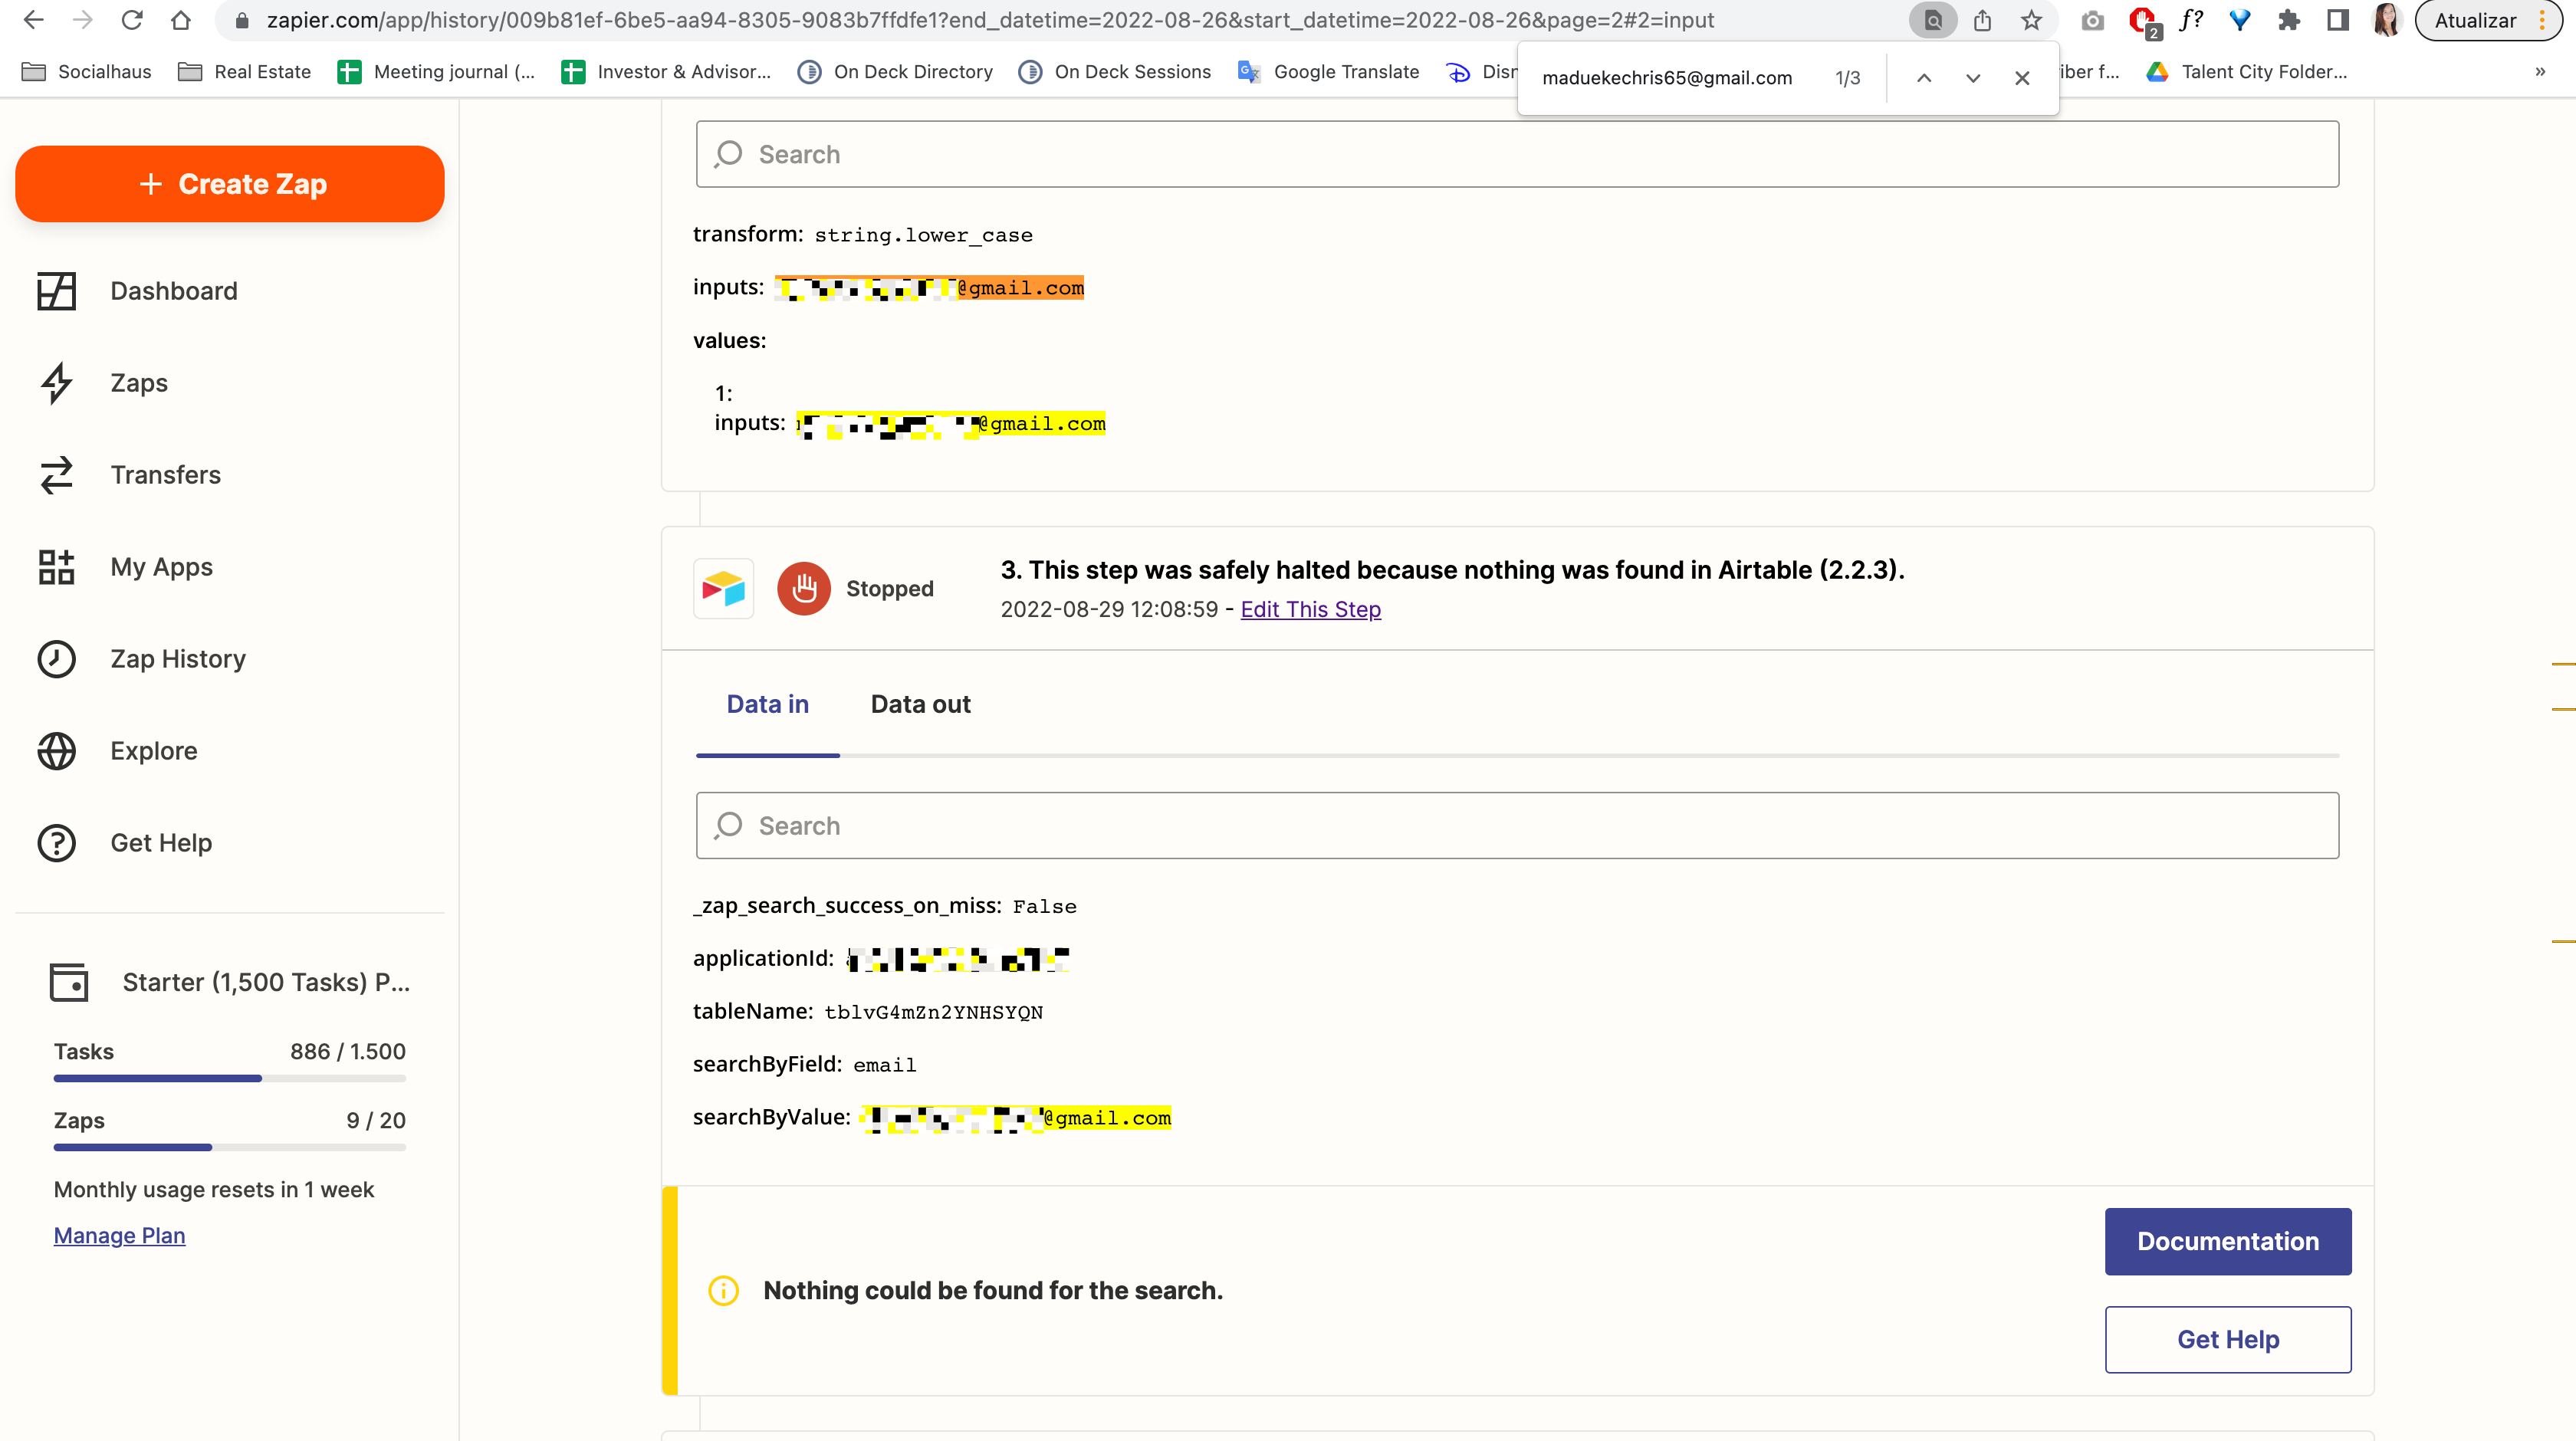Image resolution: width=2576 pixels, height=1441 pixels.
Task: Click the tableName value tblvG4mZn2YNHSYQN
Action: (933, 1012)
